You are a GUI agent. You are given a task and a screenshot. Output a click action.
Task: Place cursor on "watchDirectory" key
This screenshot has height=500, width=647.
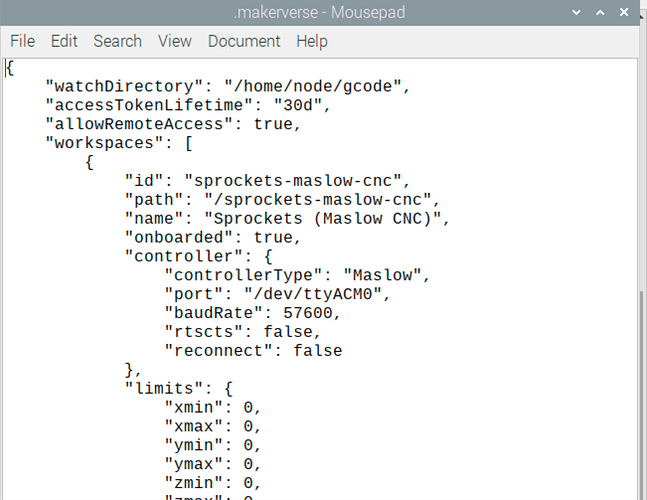(x=124, y=86)
